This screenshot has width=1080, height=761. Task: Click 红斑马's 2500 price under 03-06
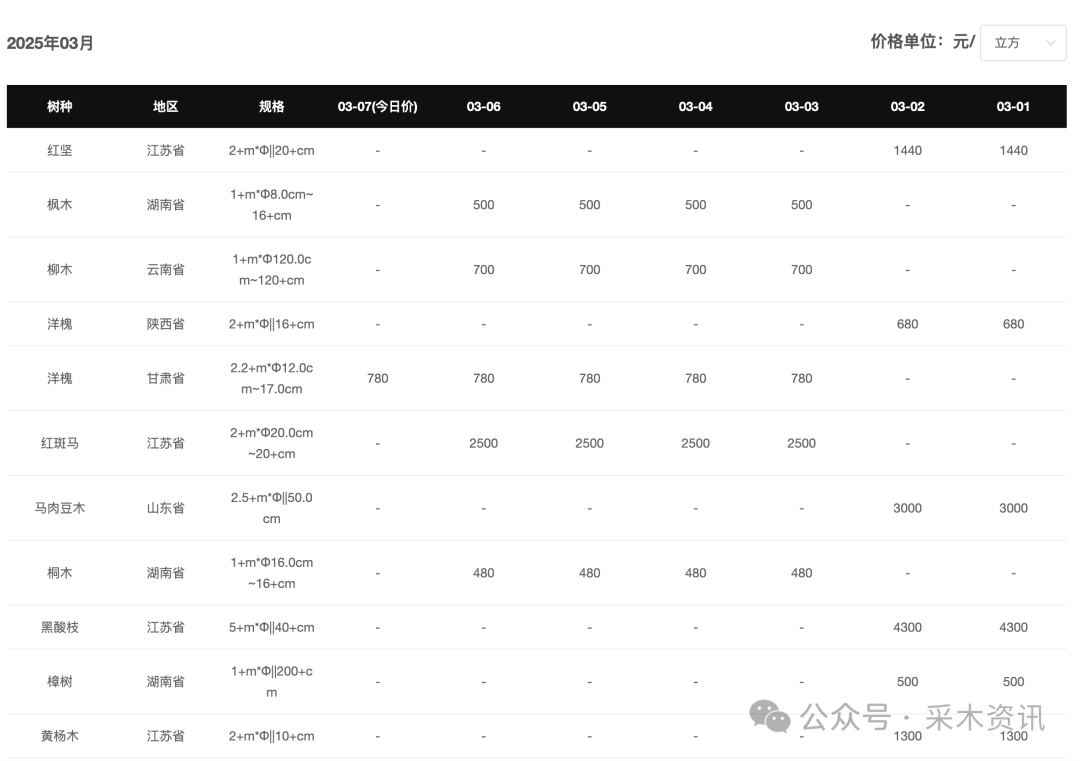click(x=484, y=443)
